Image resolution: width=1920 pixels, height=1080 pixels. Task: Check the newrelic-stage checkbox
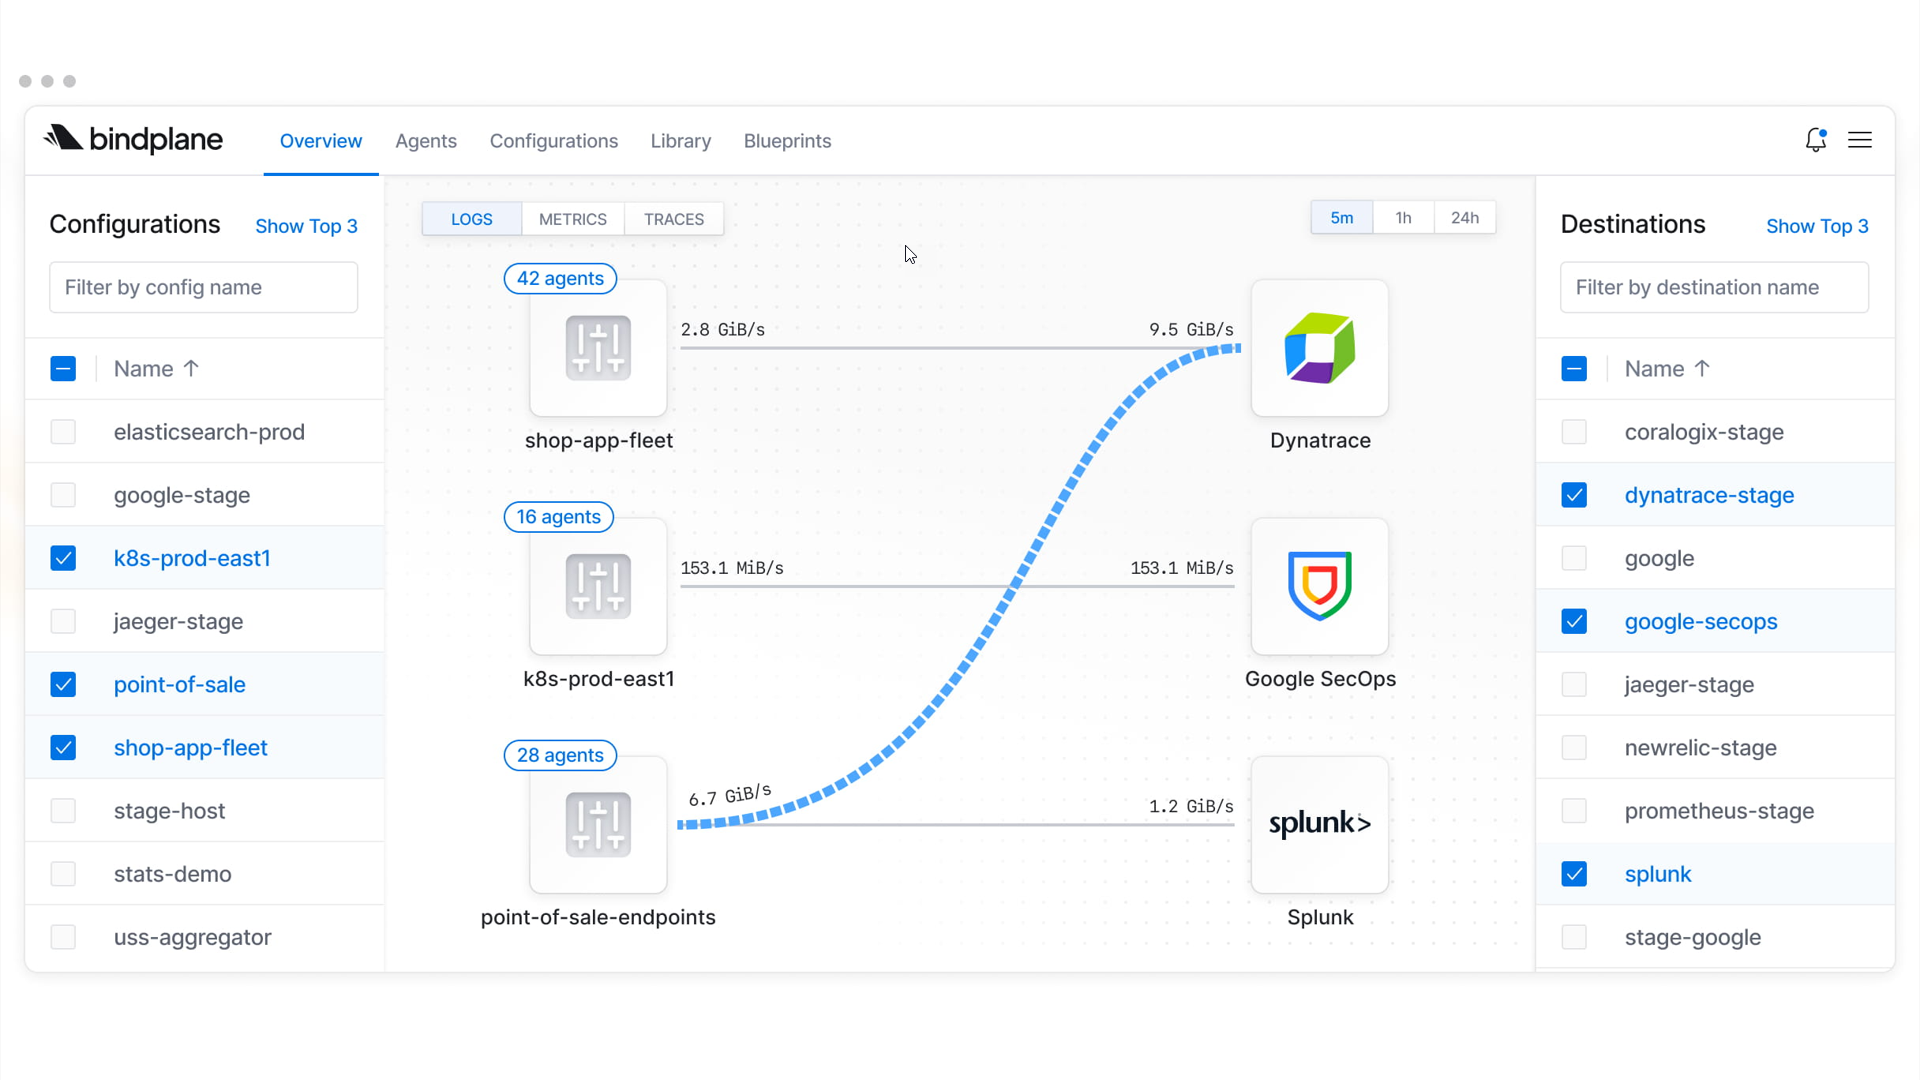tap(1574, 747)
